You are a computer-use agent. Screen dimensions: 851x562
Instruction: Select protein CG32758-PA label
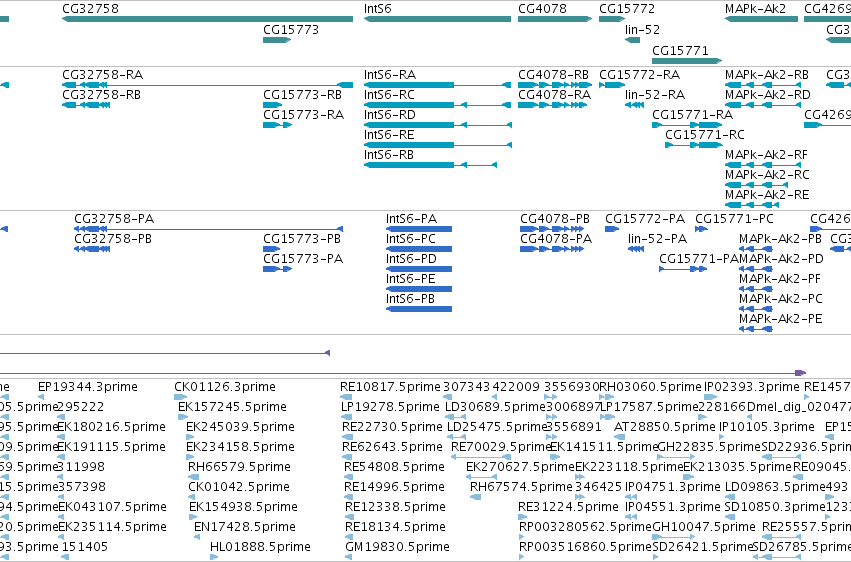point(114,219)
